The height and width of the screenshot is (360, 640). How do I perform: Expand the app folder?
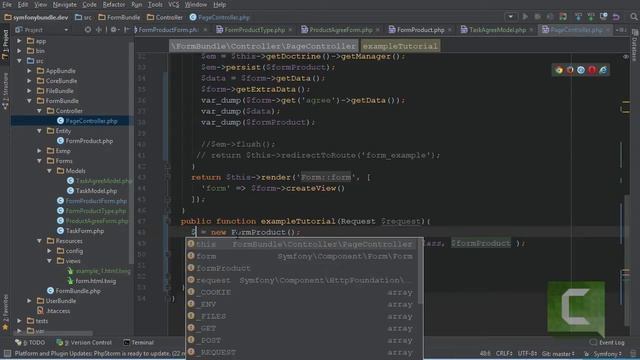pos(19,41)
